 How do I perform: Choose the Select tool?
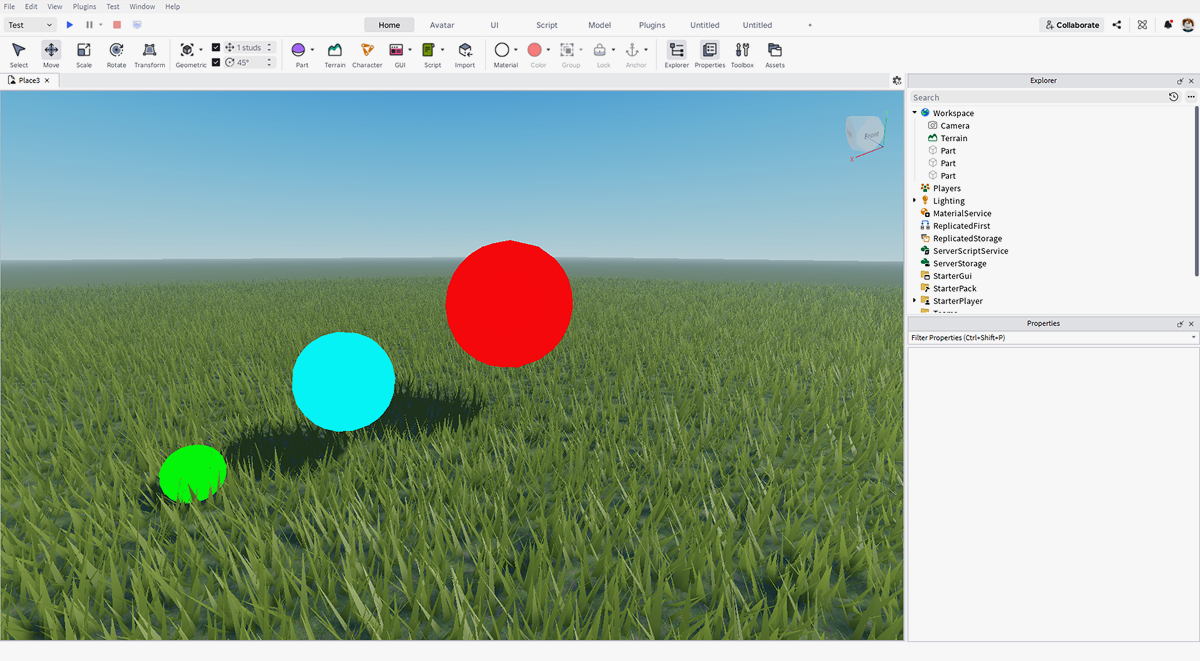pyautogui.click(x=19, y=55)
